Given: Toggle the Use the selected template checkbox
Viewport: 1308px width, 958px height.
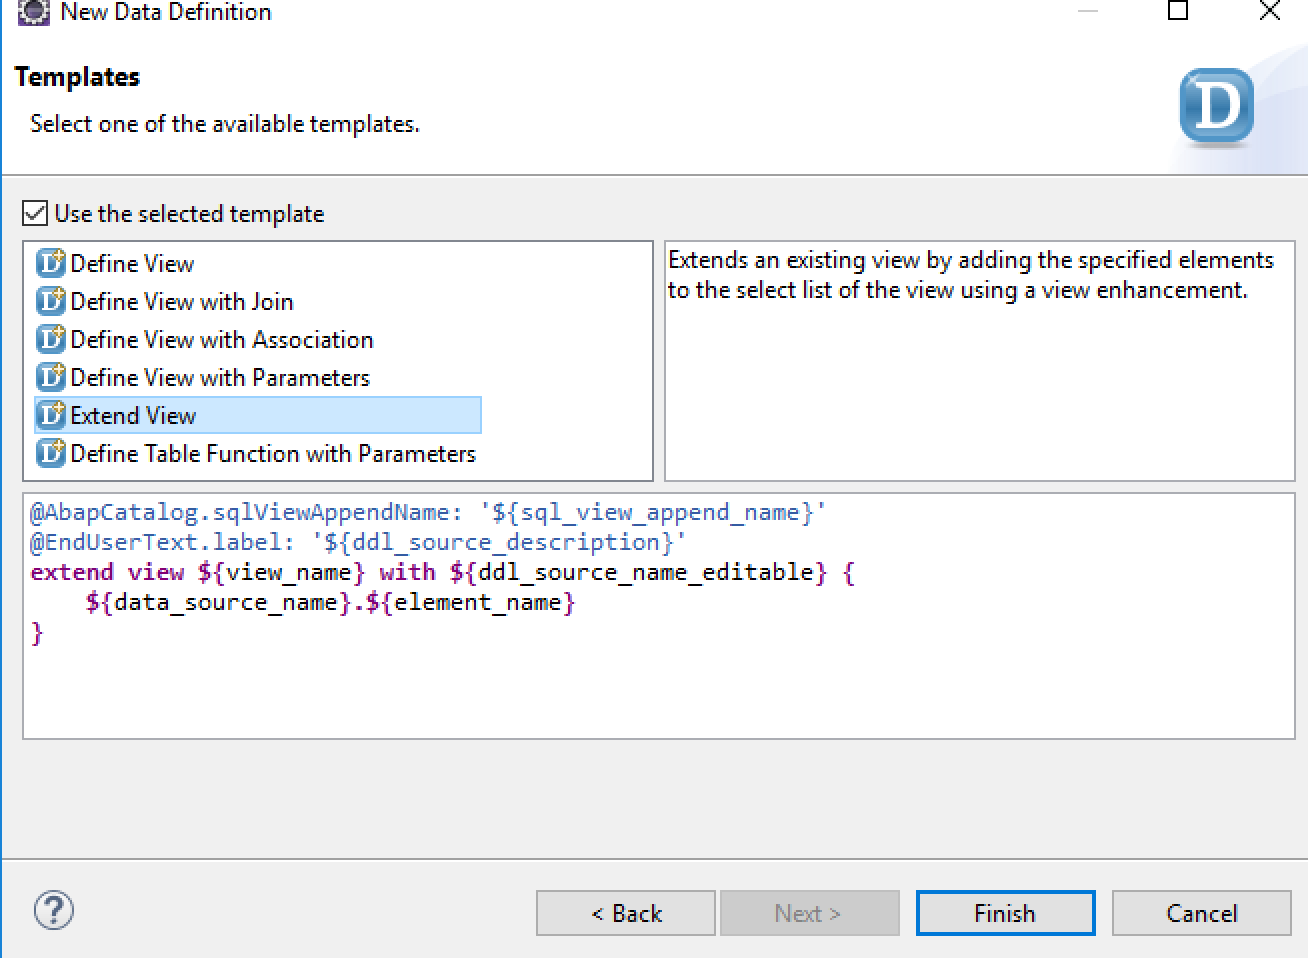Looking at the screenshot, I should pos(35,213).
